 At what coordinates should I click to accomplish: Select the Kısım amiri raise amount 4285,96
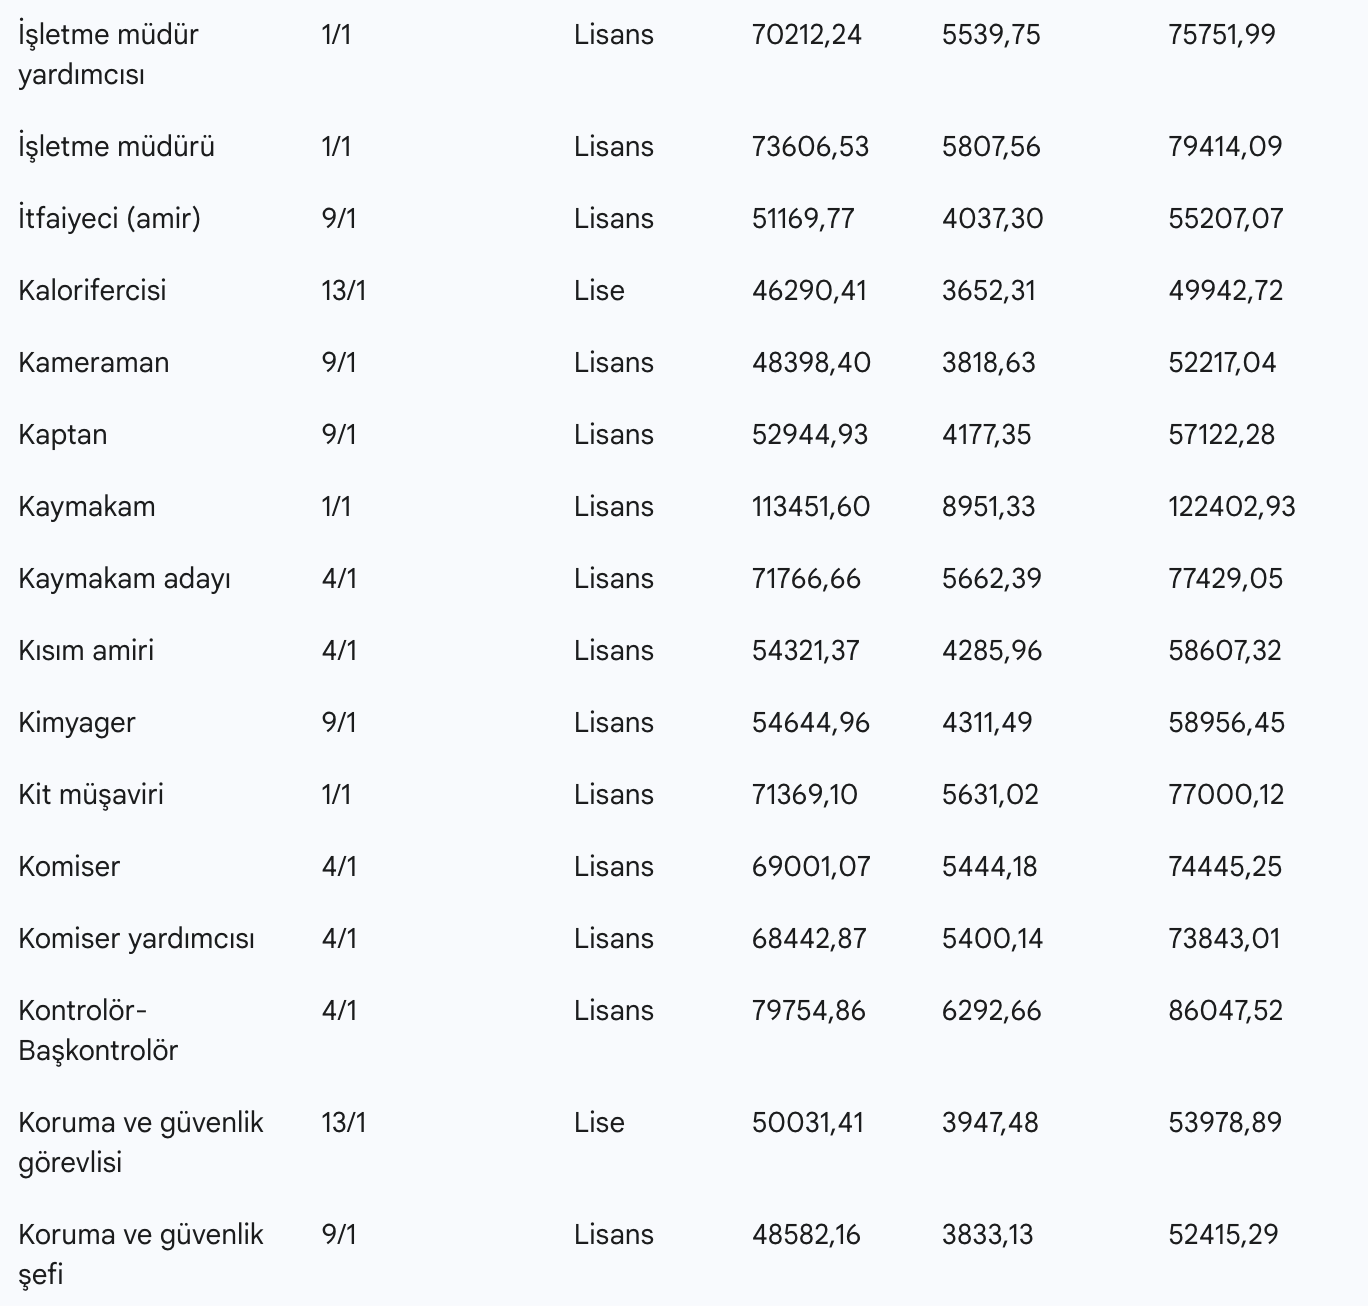(x=992, y=650)
